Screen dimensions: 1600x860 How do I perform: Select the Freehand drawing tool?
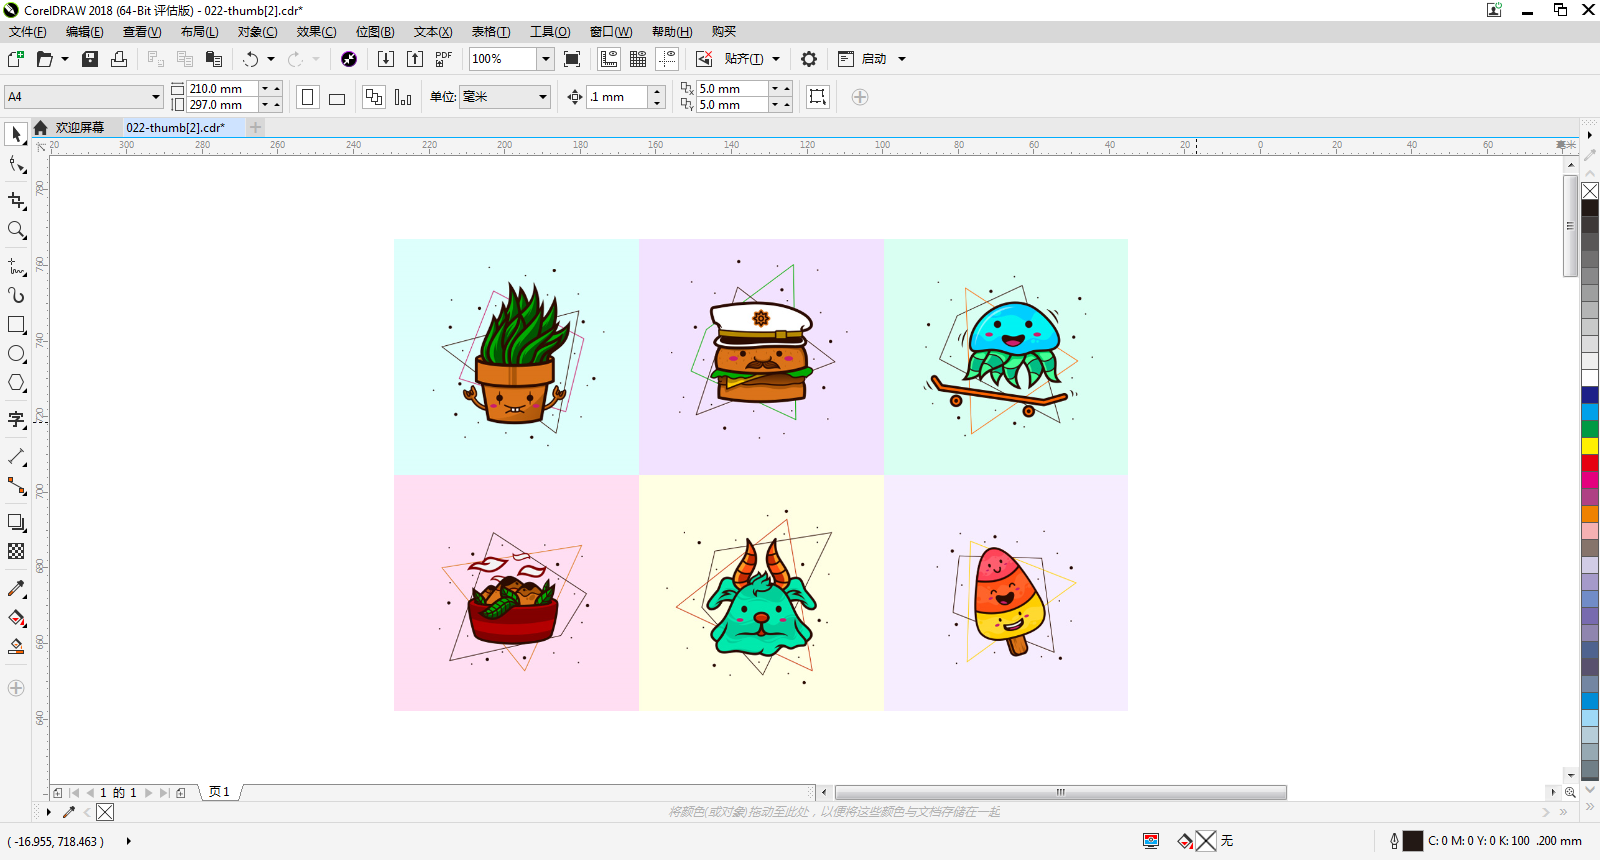tap(16, 267)
